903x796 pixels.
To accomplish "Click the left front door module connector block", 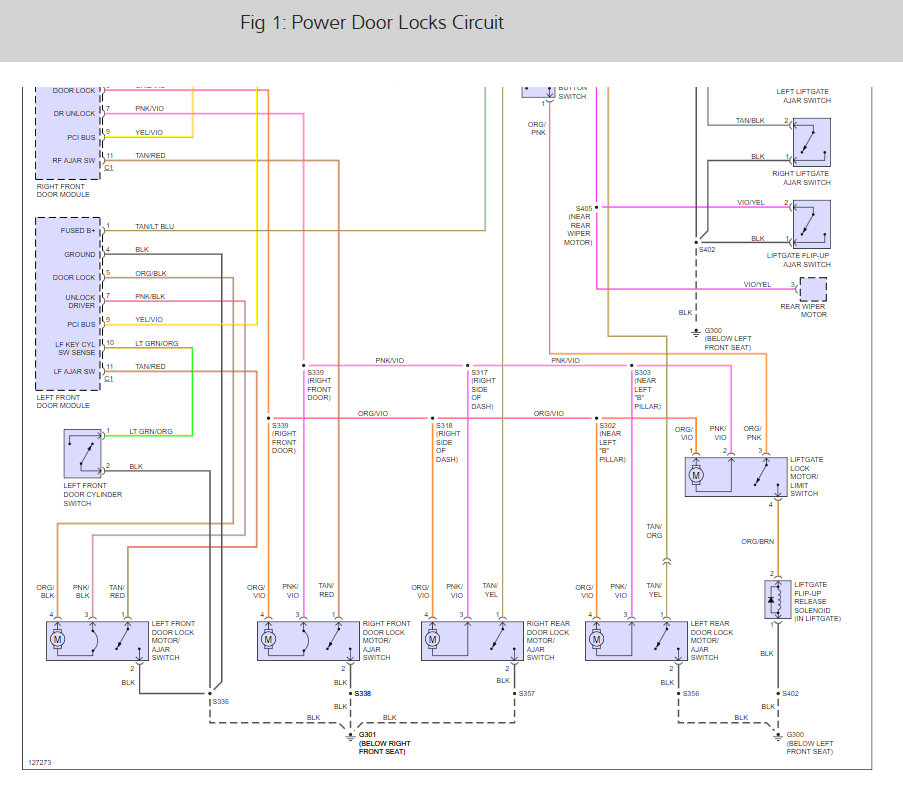I will pyautogui.click(x=68, y=302).
